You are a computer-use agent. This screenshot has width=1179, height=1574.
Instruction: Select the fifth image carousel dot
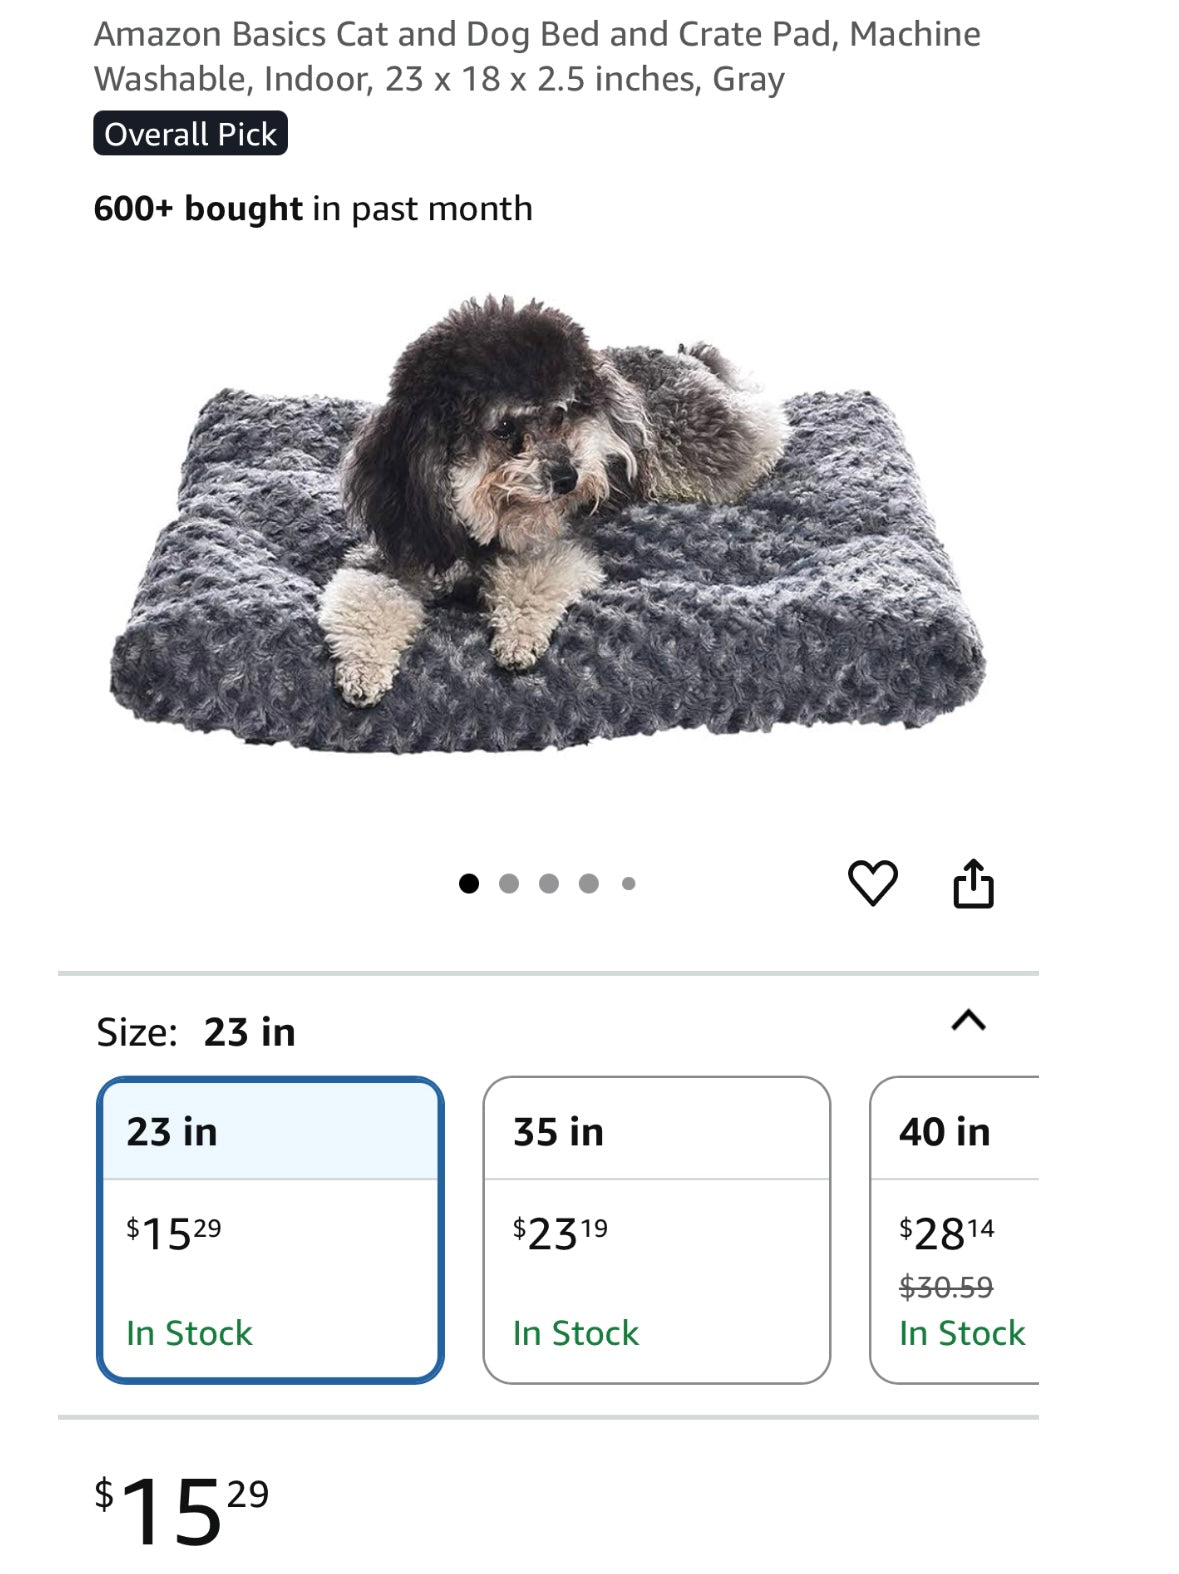tap(629, 881)
